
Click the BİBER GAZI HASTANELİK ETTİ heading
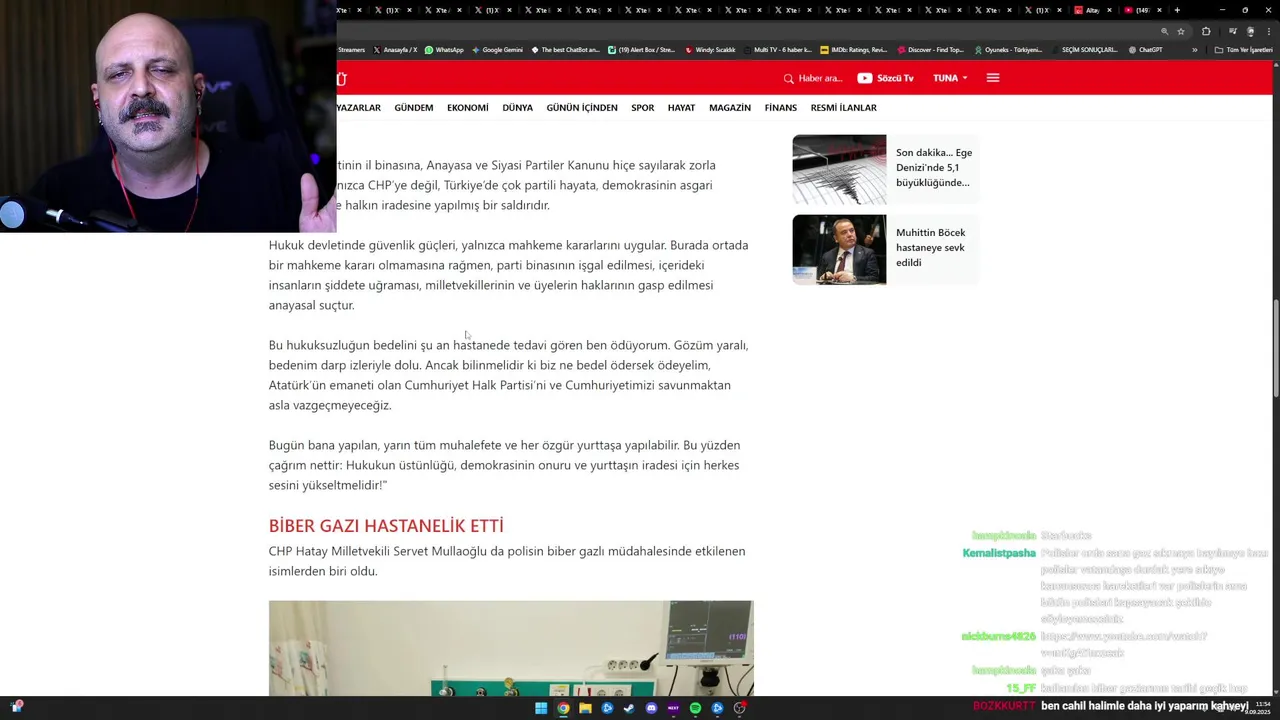pos(386,526)
